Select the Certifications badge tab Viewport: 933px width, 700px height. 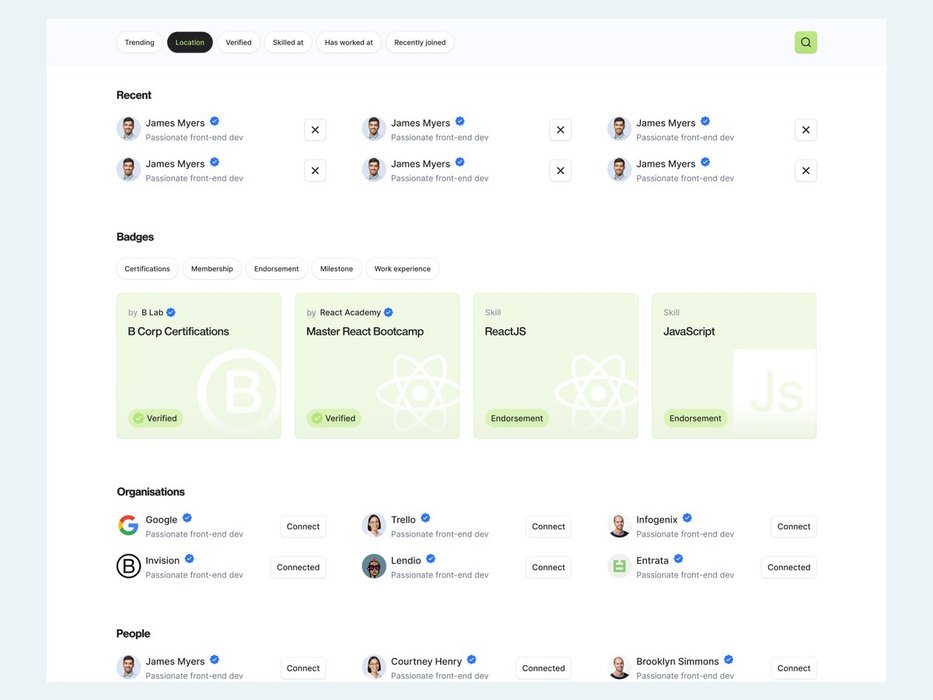click(x=147, y=269)
